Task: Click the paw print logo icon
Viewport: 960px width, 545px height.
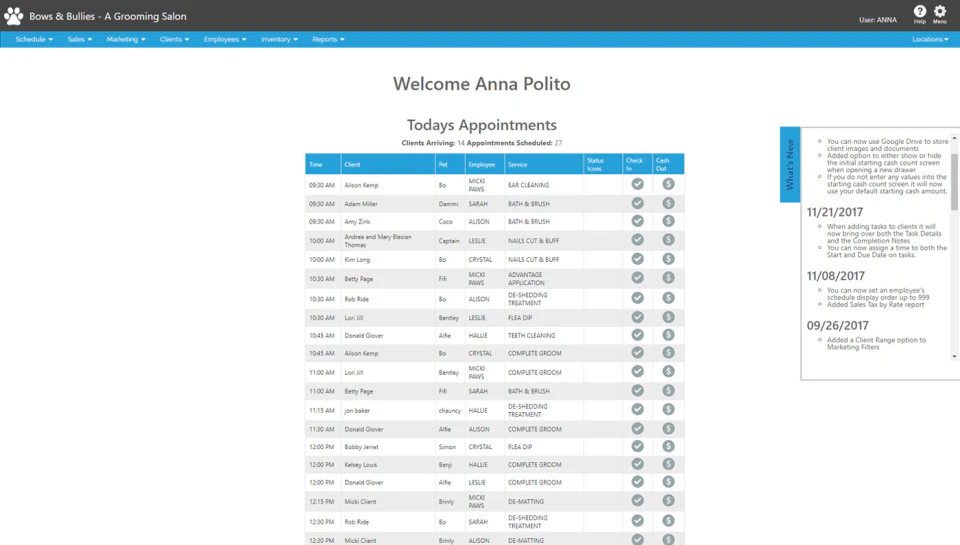Action: click(13, 16)
